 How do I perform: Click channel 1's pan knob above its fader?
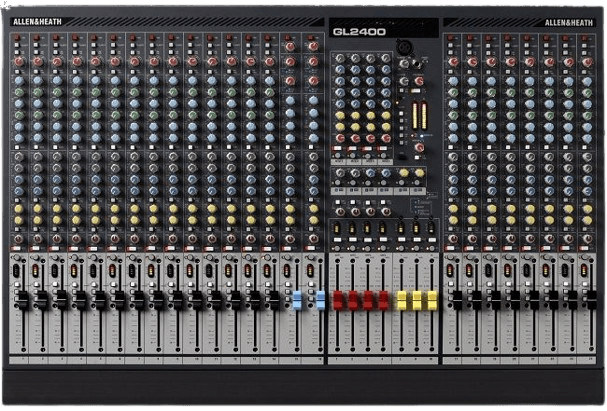coord(18,240)
